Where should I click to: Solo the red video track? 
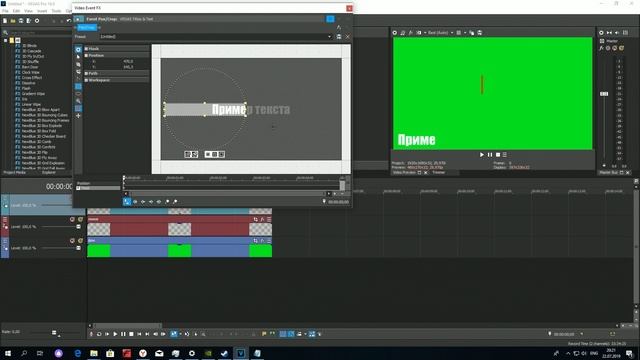pos(80,220)
